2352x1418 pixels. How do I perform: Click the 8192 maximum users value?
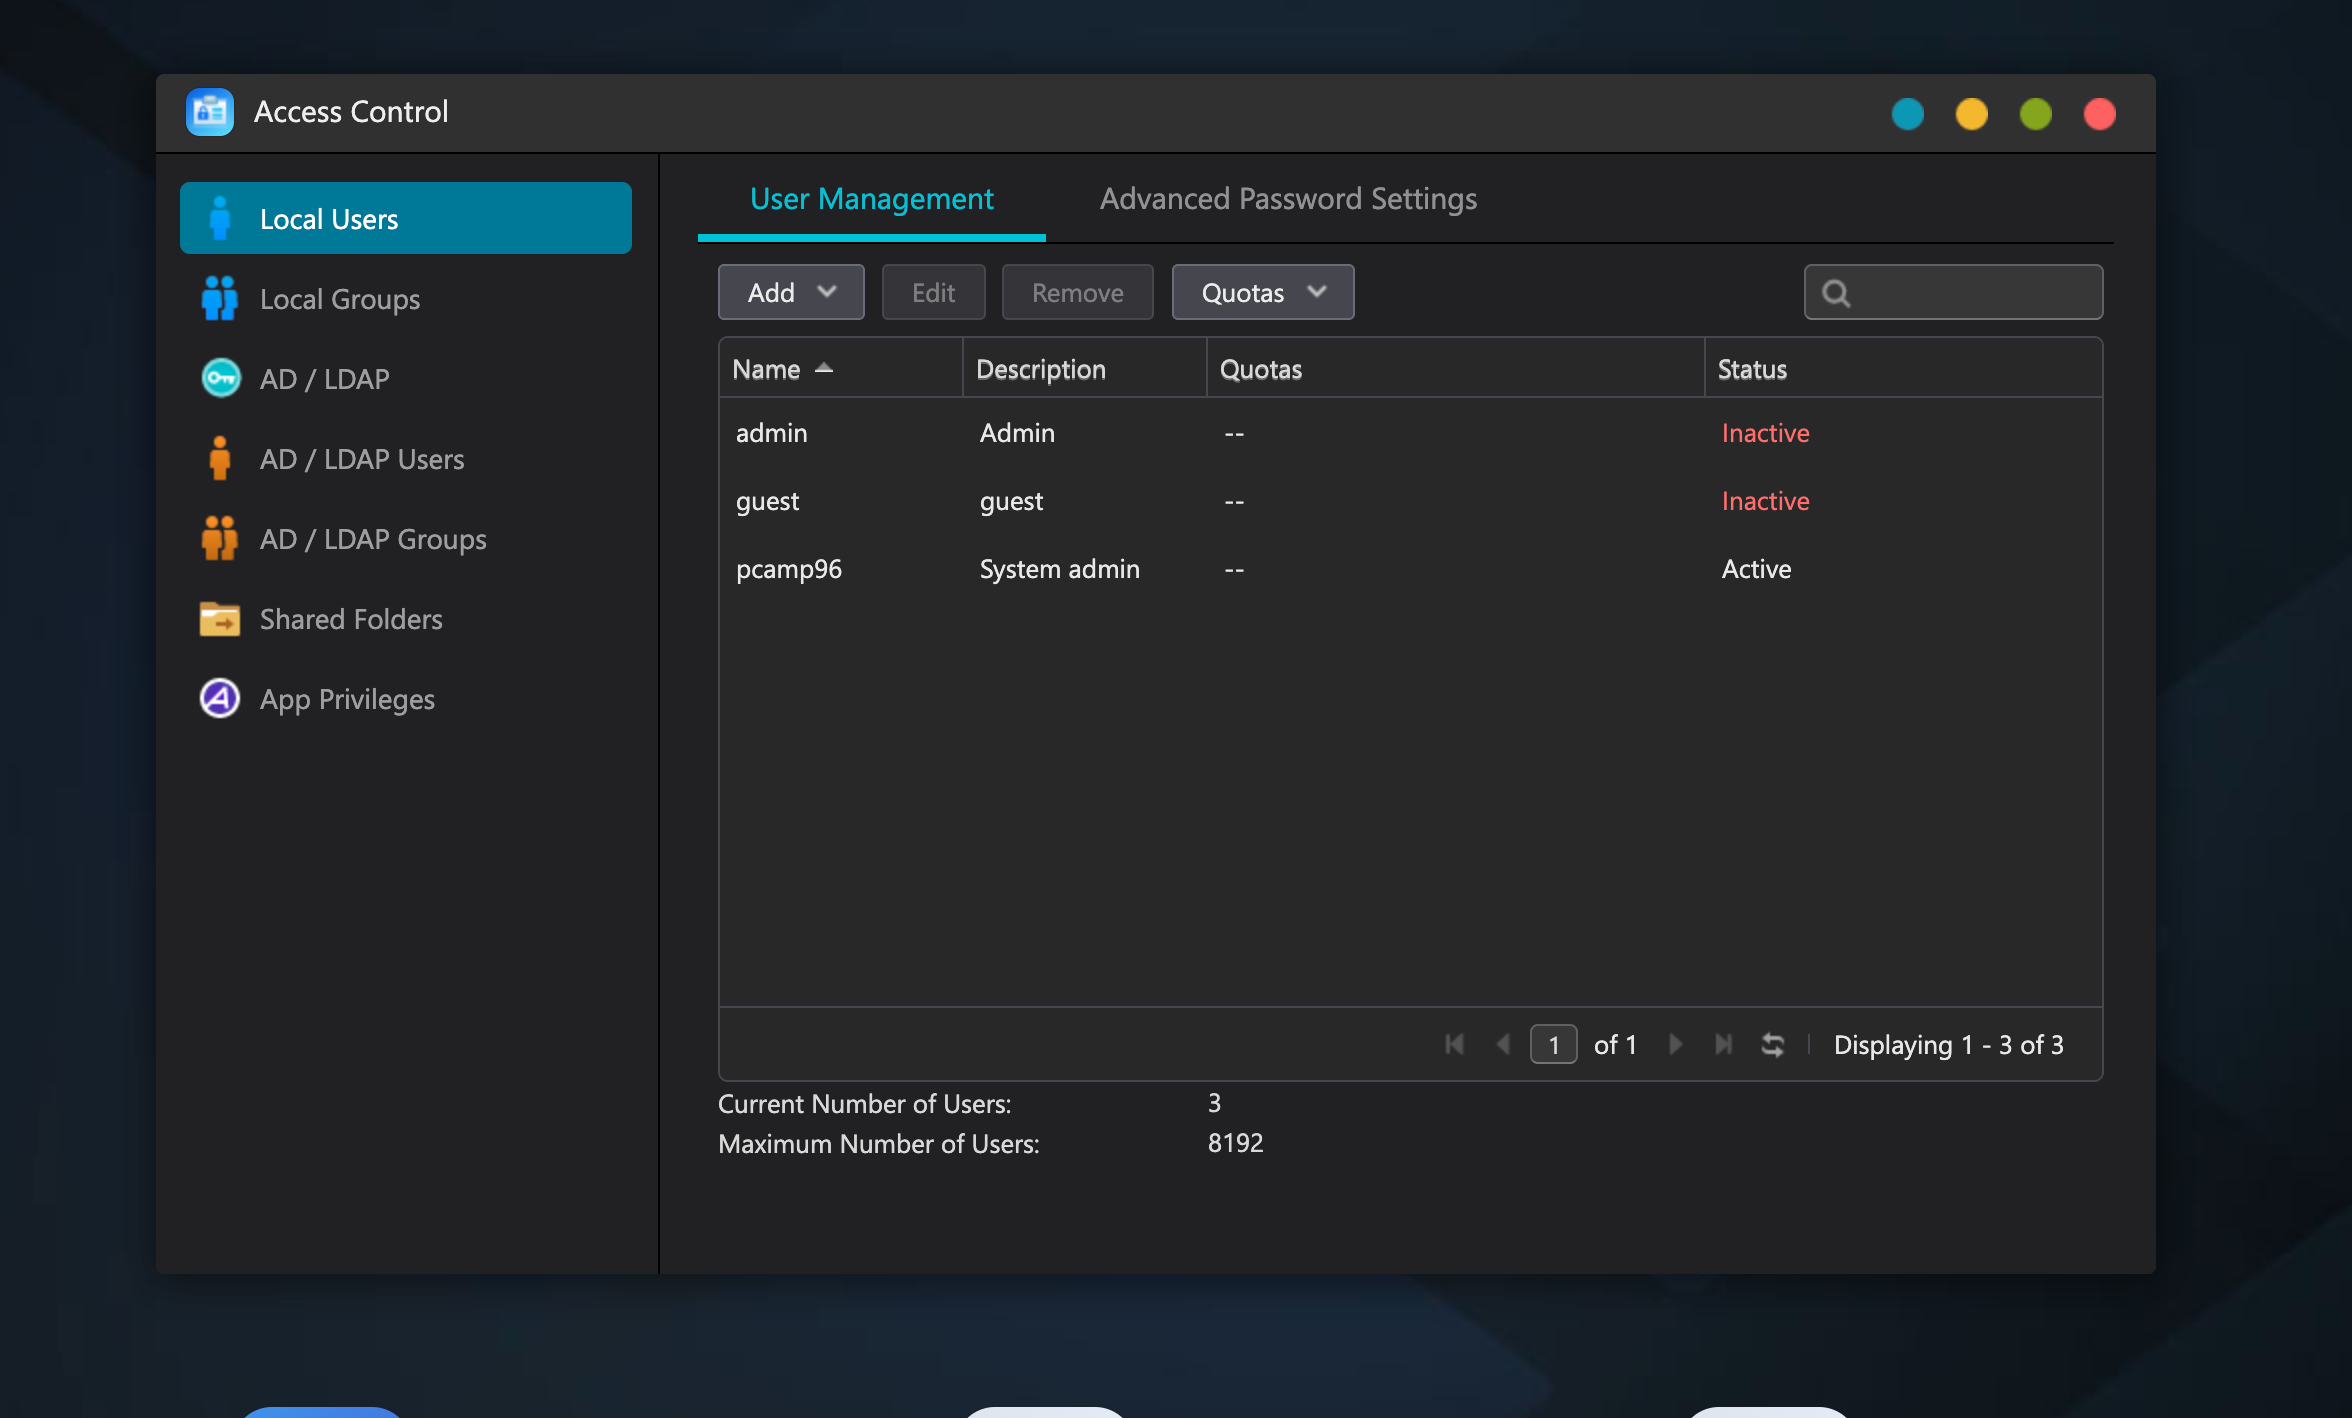click(1235, 1143)
